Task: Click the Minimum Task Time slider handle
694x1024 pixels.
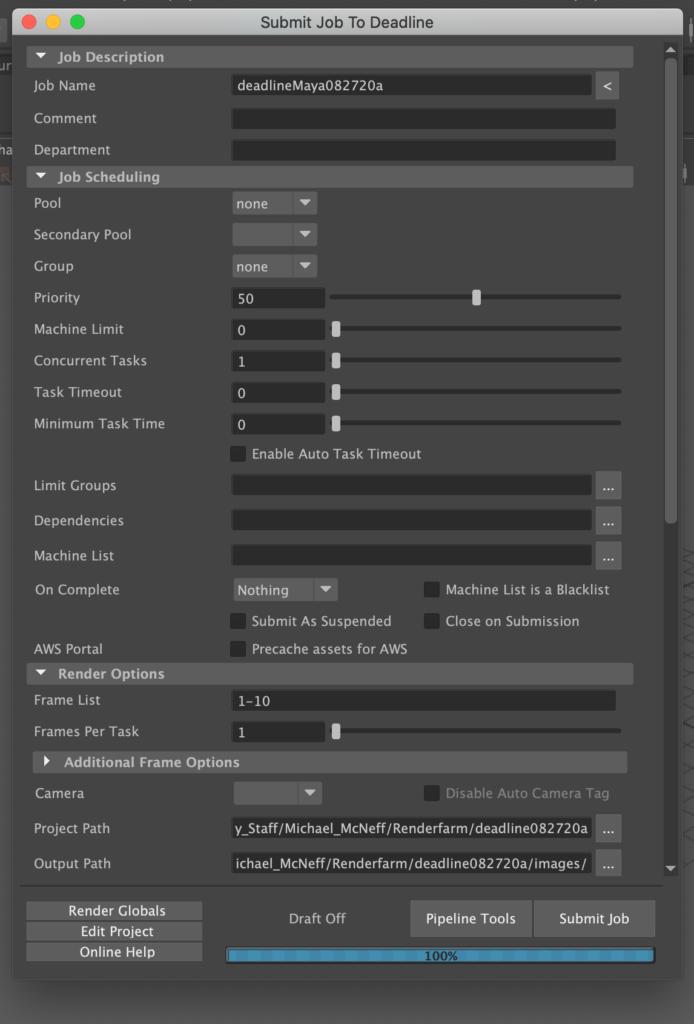Action: pyautogui.click(x=336, y=424)
